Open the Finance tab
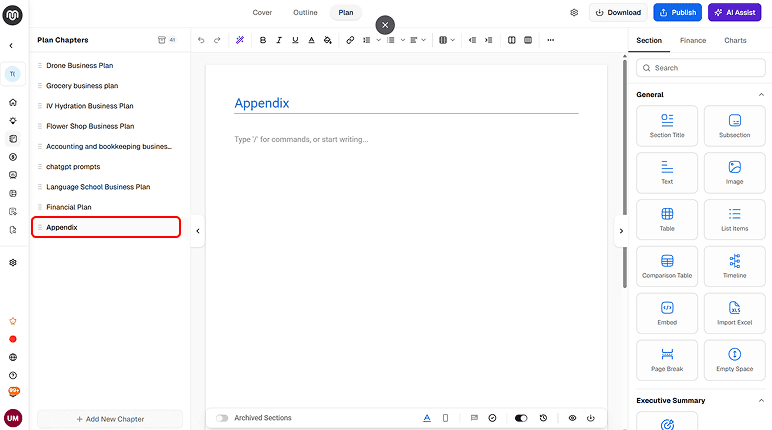The image size is (772, 430). coord(693,40)
